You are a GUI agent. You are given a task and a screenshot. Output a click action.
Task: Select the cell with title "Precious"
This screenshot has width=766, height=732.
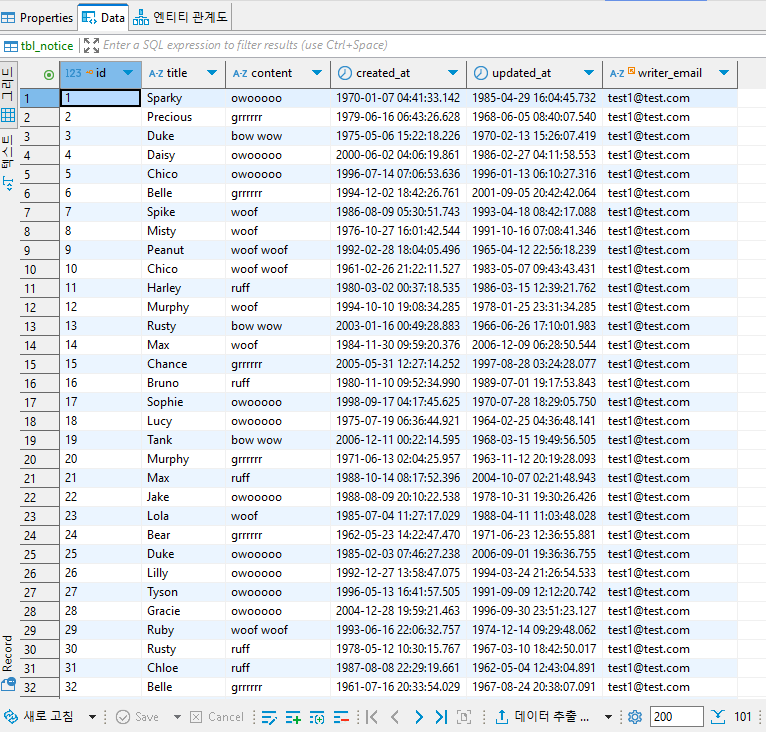point(184,117)
